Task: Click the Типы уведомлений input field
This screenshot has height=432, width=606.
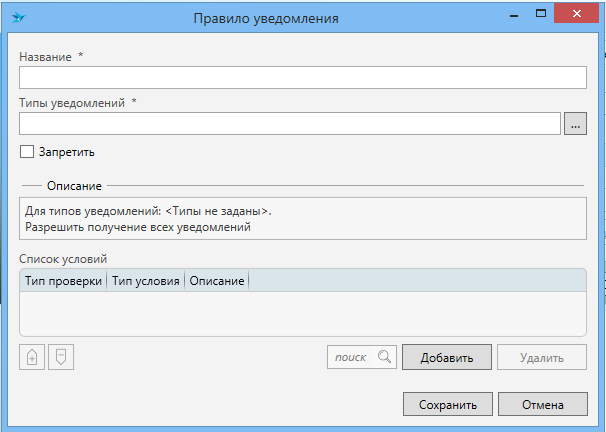Action: pos(289,124)
